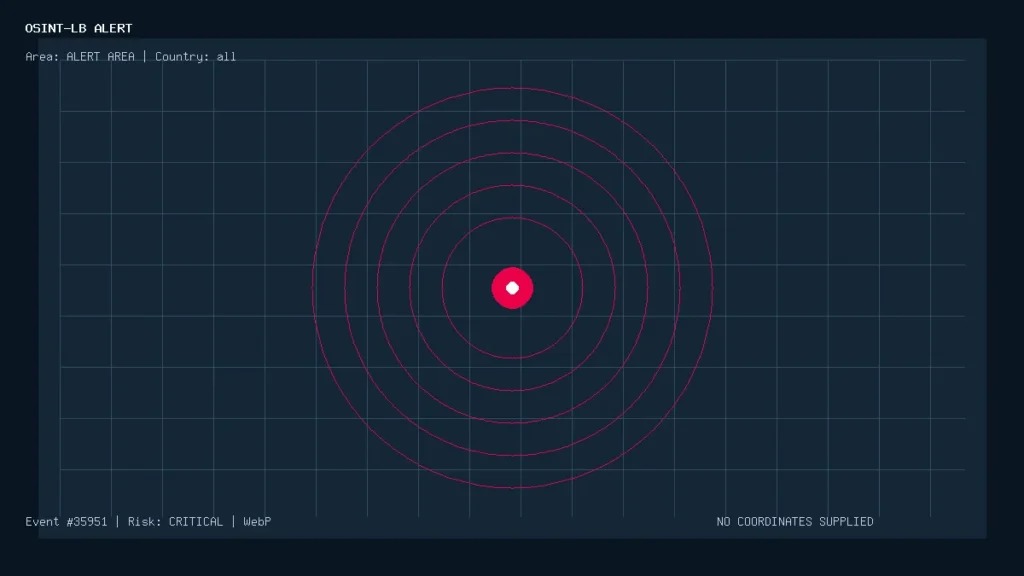1024x576 pixels.
Task: Click the 'Event #35951' text
Action: pos(66,522)
